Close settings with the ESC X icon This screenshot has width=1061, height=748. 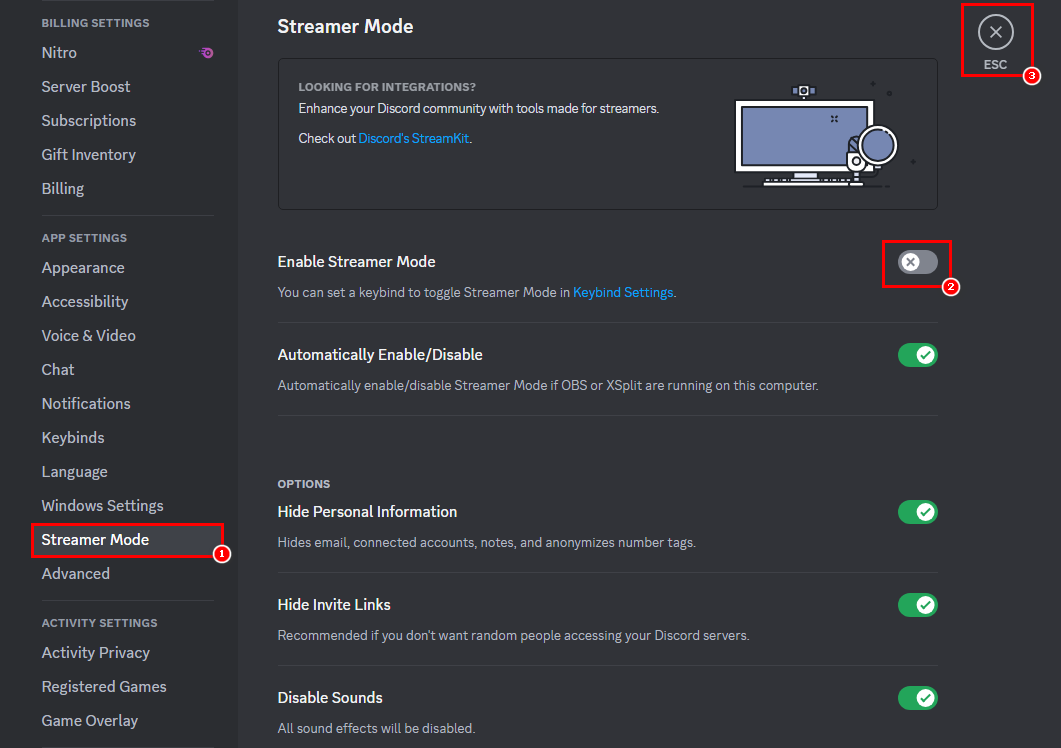coord(995,33)
